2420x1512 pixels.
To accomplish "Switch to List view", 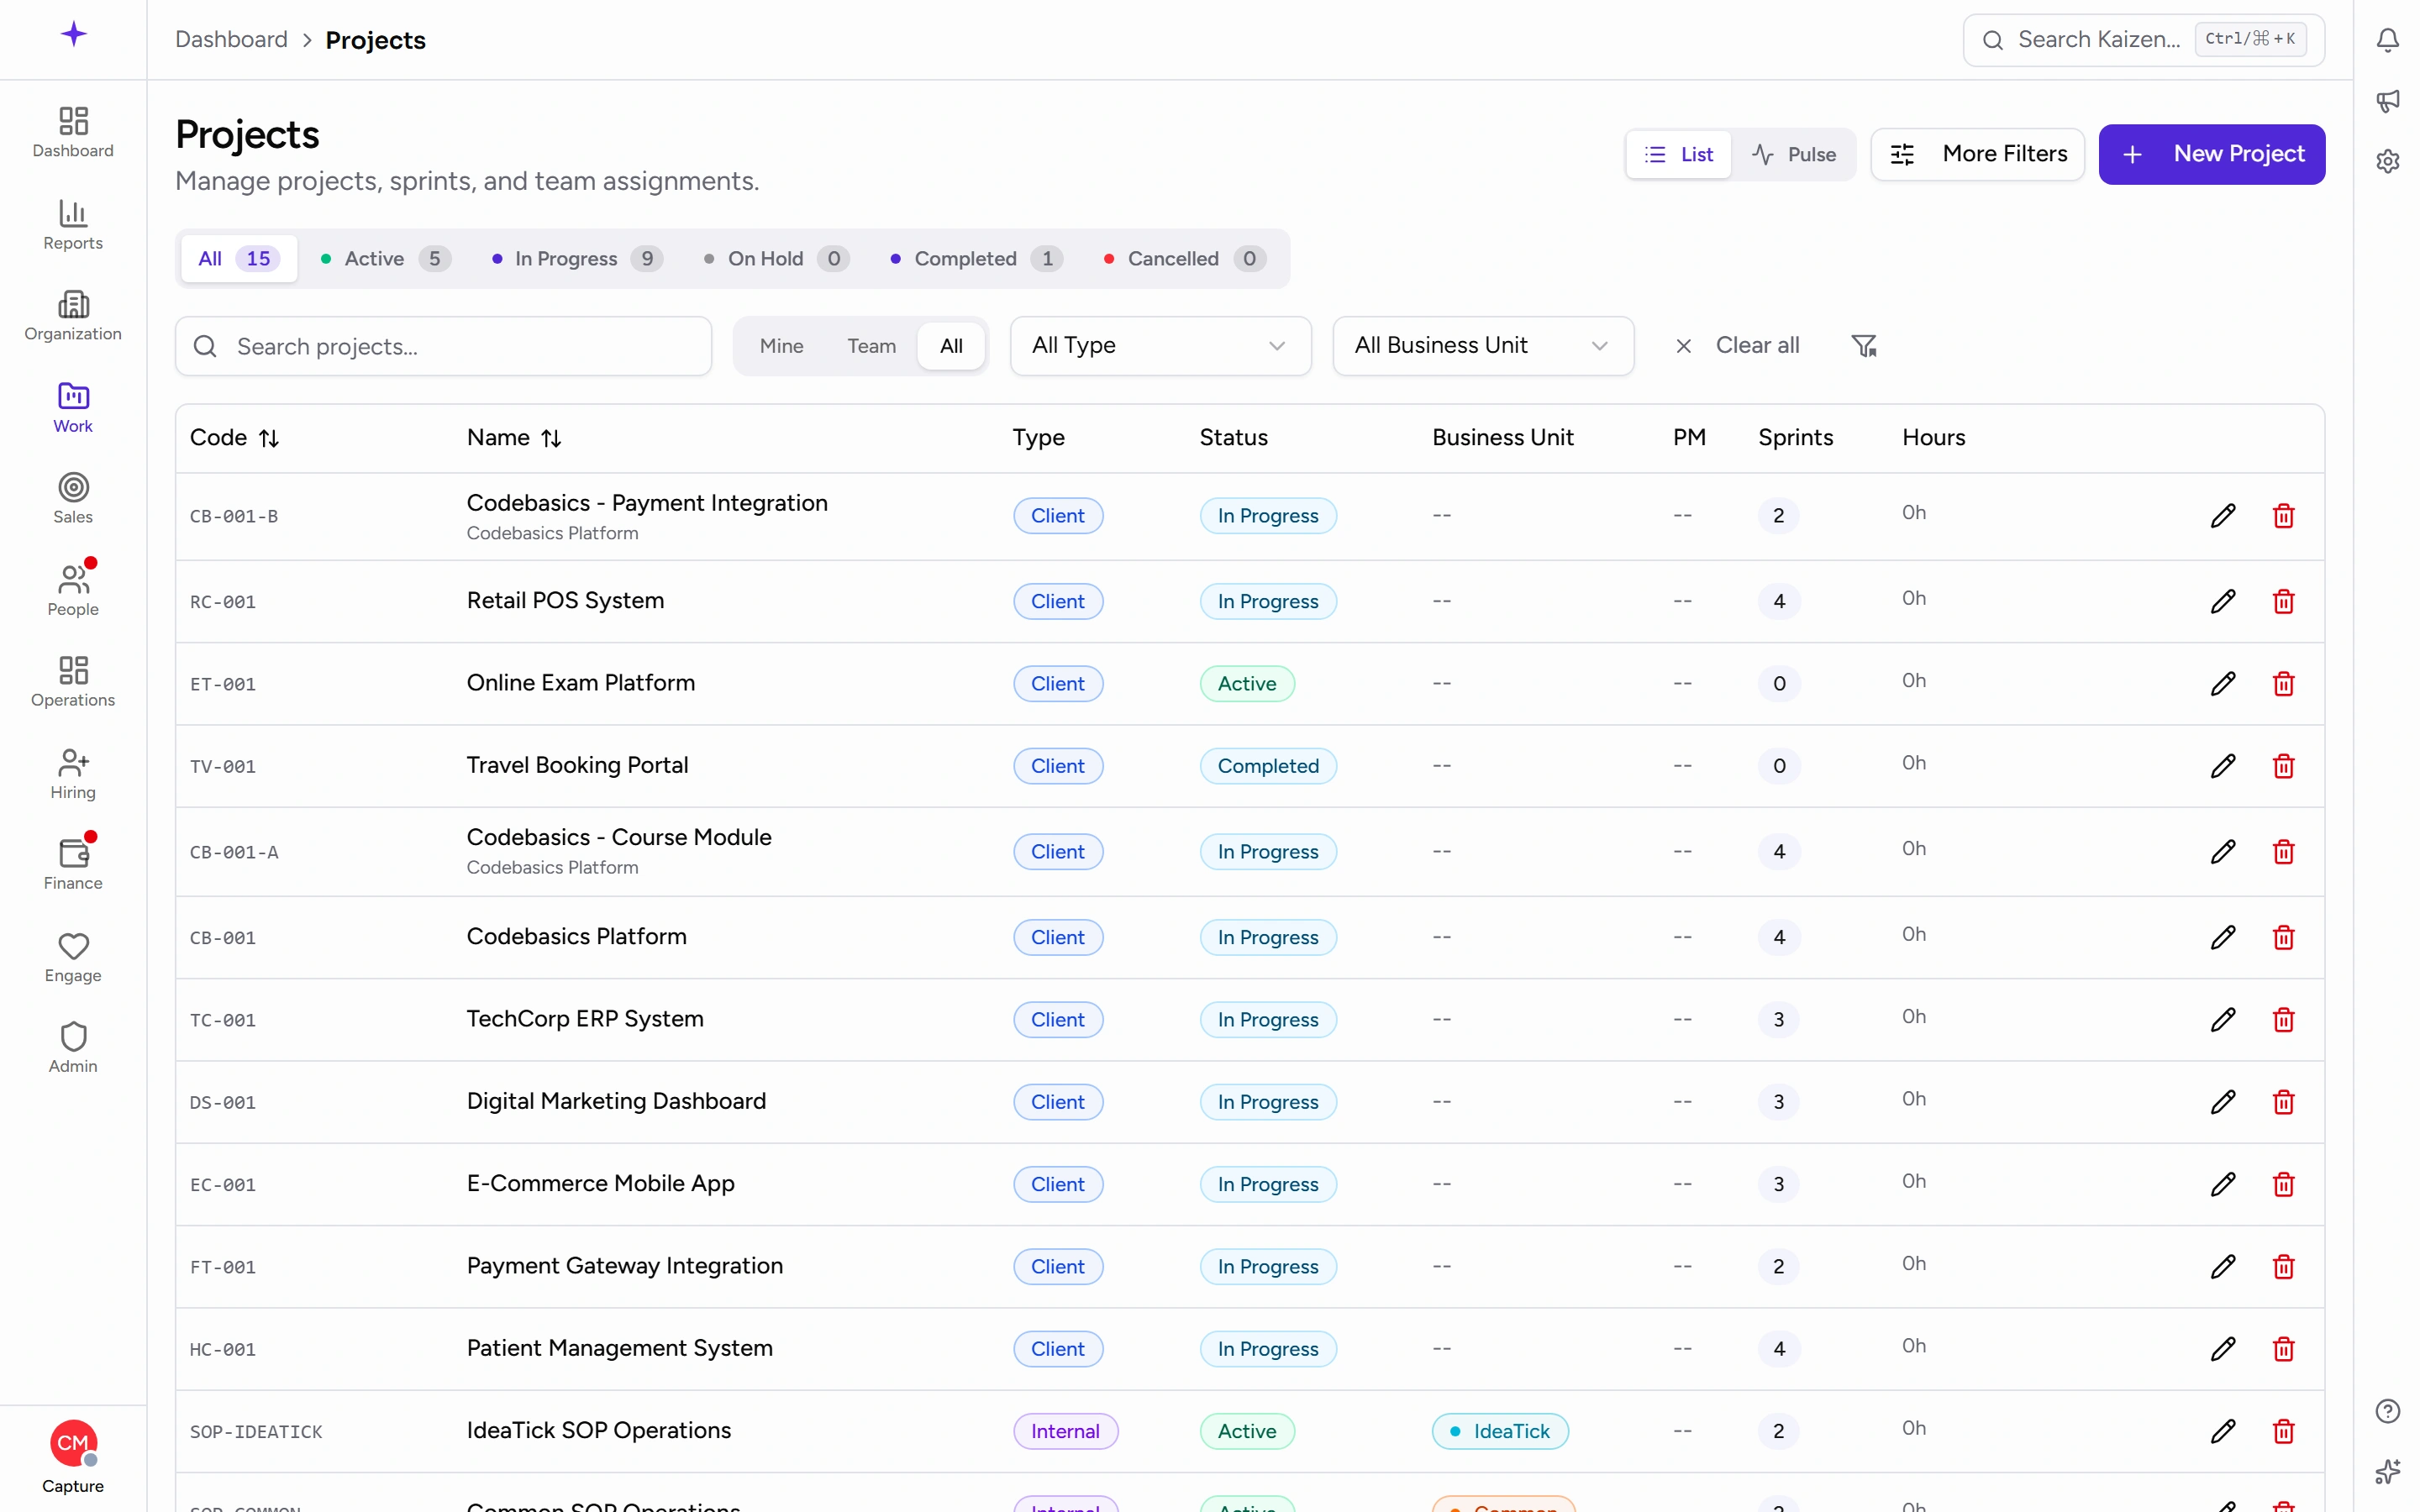I will 1678,154.
